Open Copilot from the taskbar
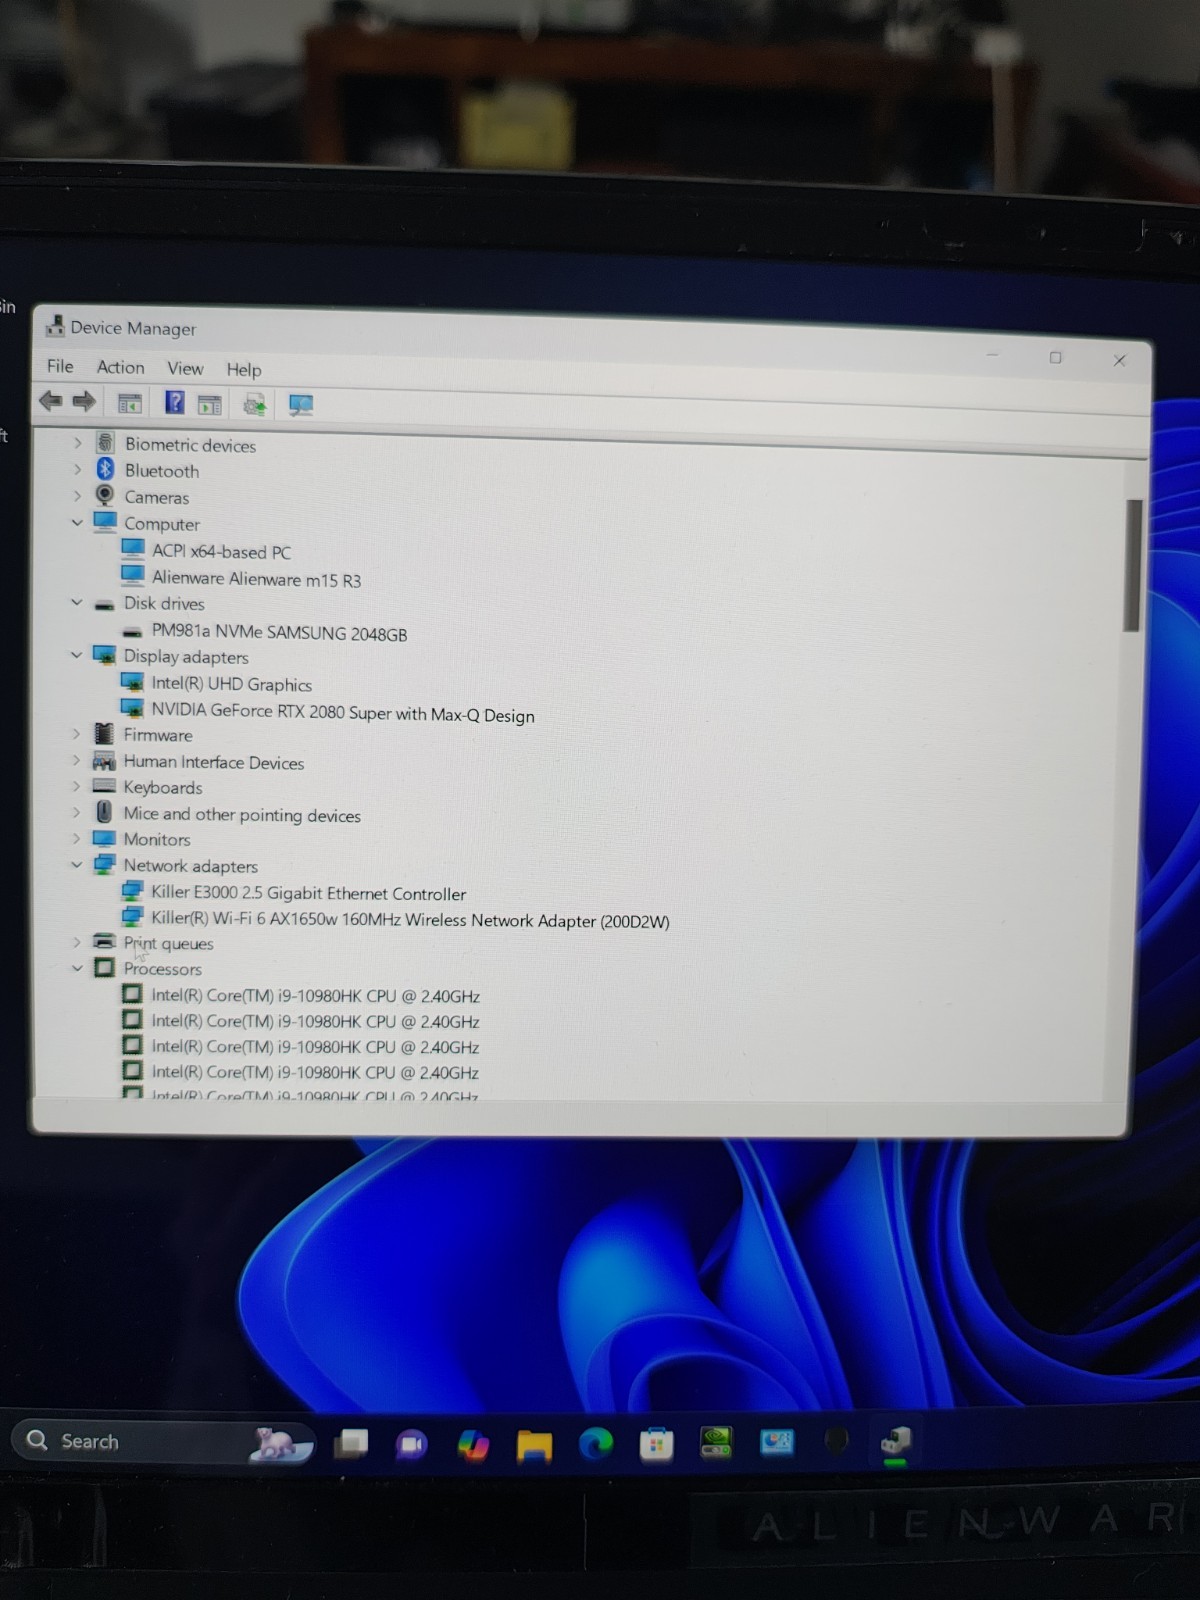 pyautogui.click(x=473, y=1445)
